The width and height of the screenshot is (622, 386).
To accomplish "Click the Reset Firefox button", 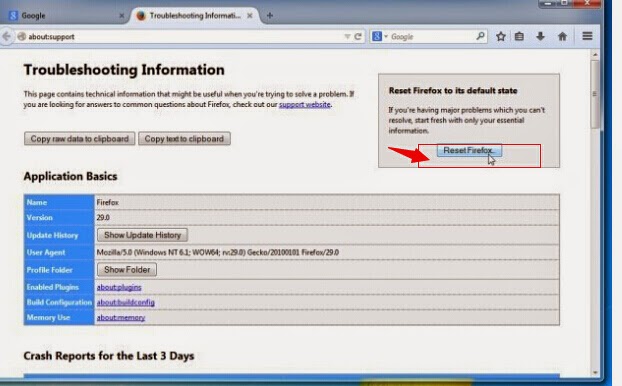I will 469,150.
